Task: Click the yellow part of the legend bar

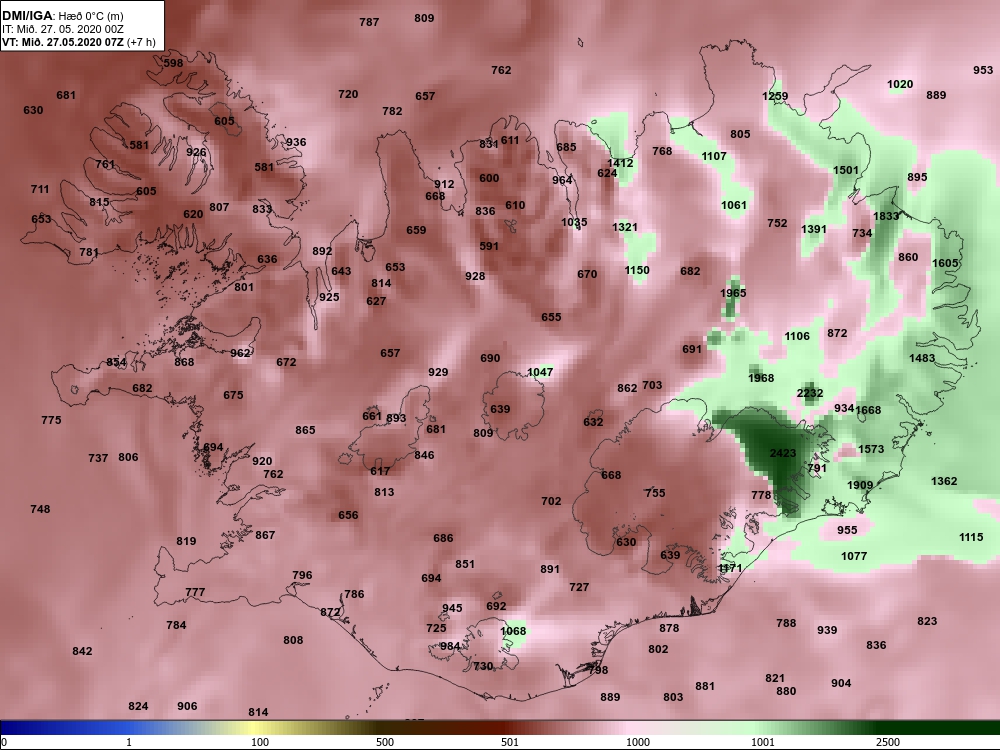Action: 255,728
